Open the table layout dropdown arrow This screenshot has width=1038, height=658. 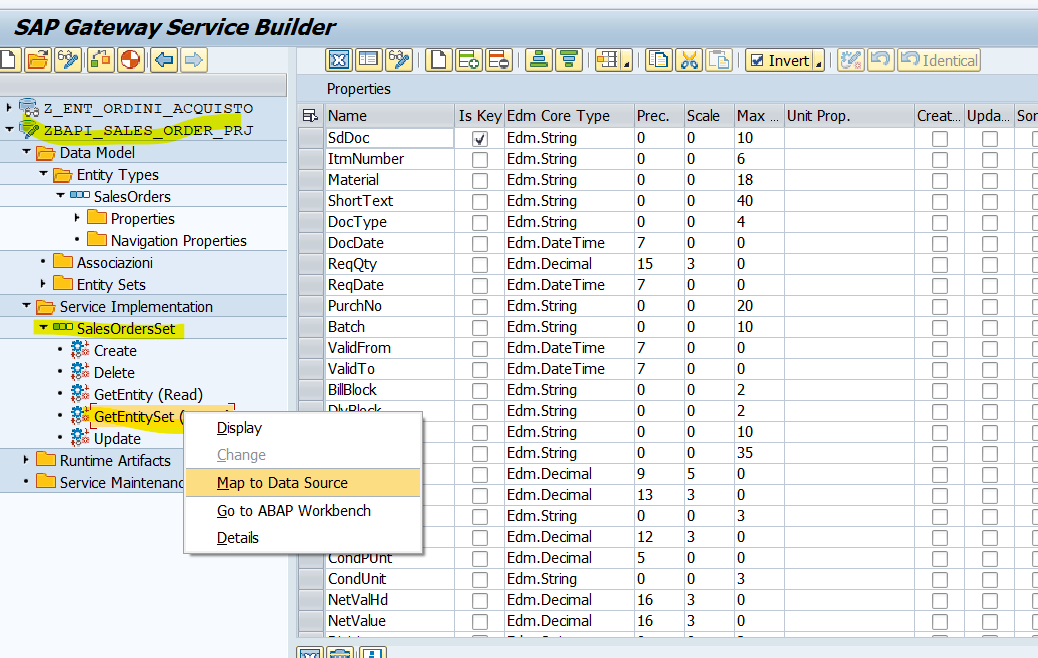pos(626,64)
